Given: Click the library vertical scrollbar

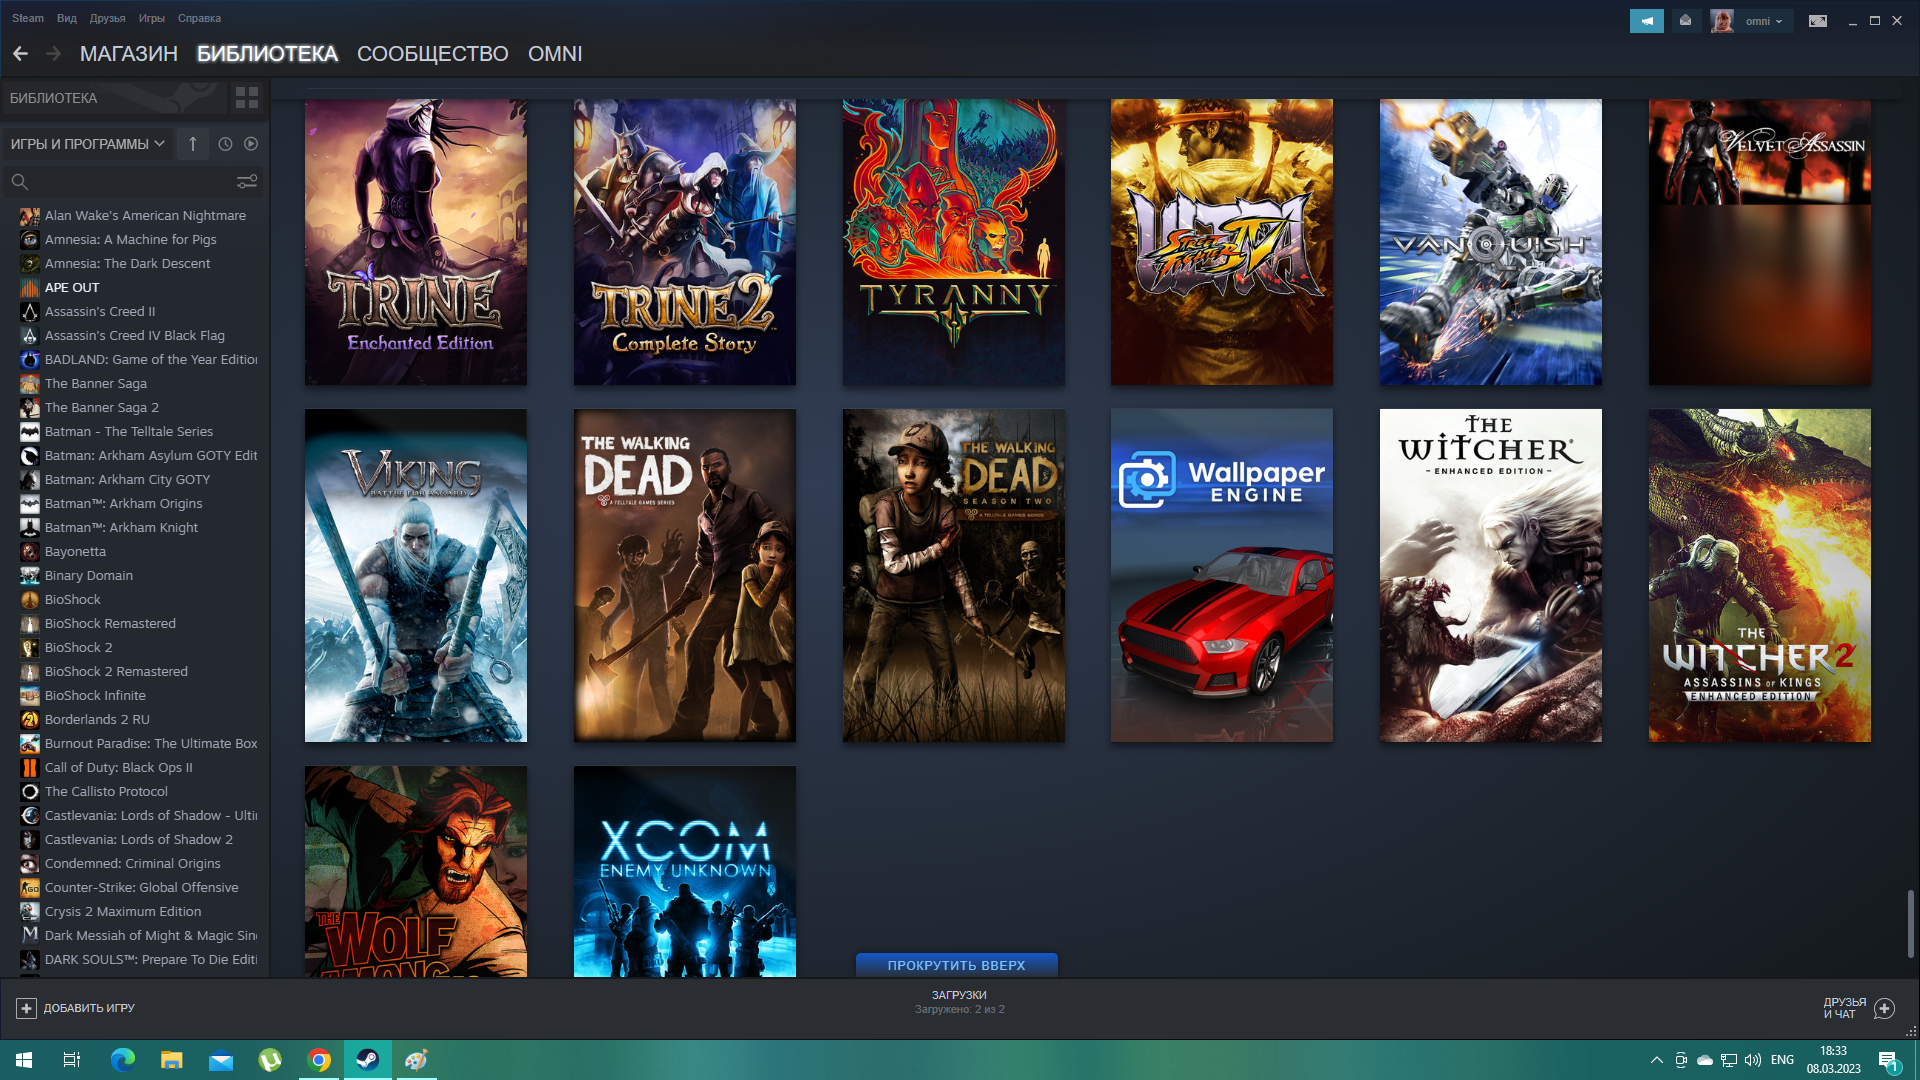Looking at the screenshot, I should point(1910,922).
